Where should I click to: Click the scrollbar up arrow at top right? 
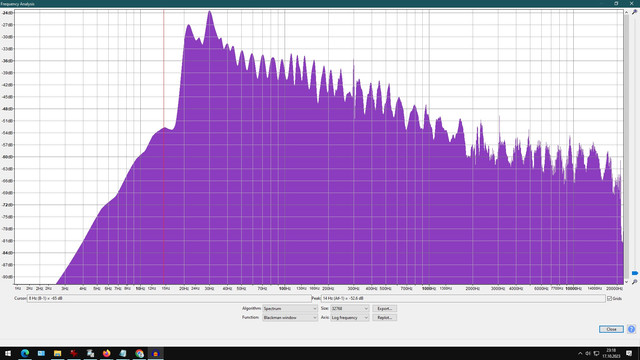[626, 13]
